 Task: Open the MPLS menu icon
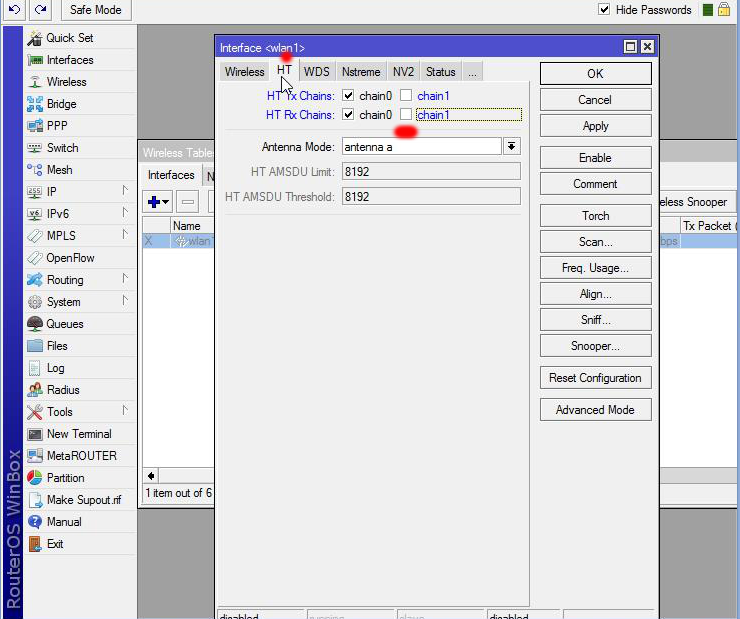(35, 235)
